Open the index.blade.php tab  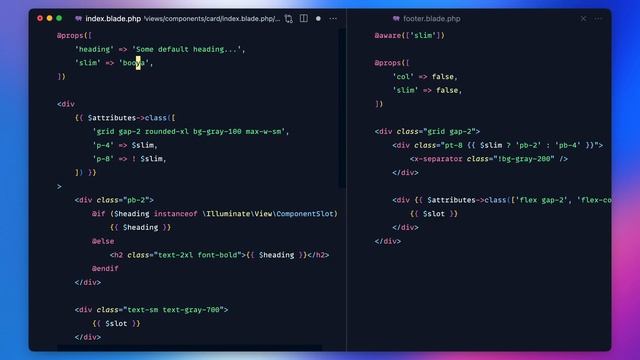coord(113,19)
